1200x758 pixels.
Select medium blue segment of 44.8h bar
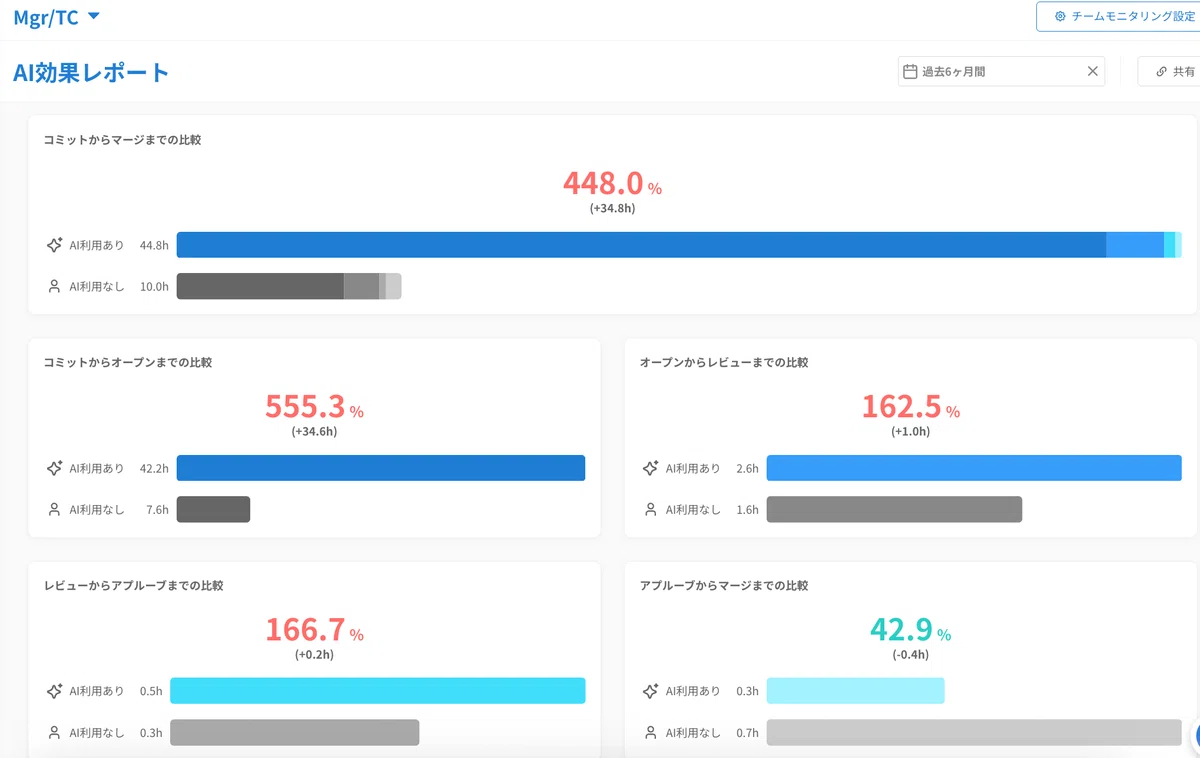1135,245
